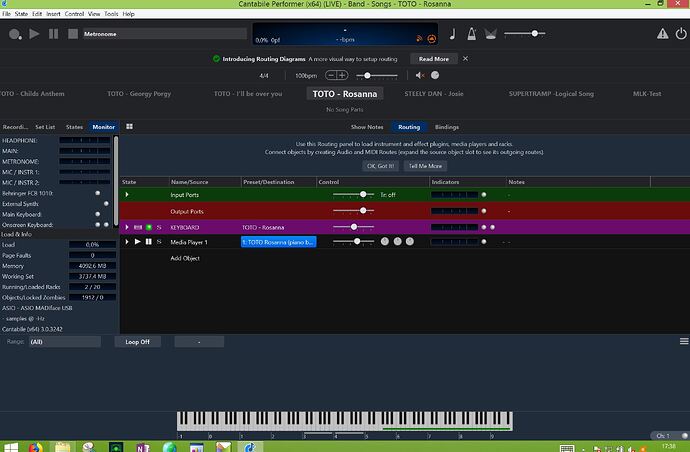Toggle the metronome icon in the toolbar

click(x=471, y=33)
